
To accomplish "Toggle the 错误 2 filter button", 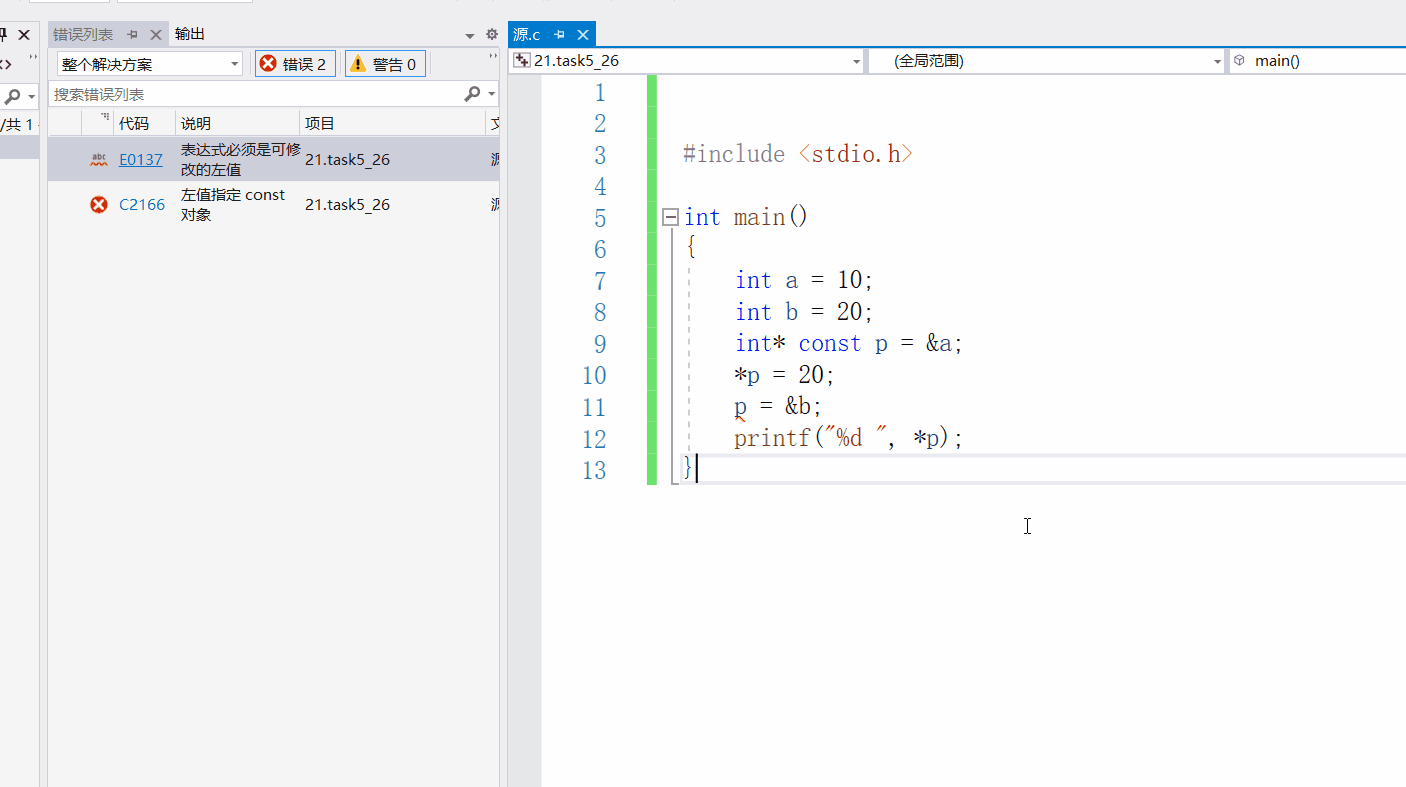I will (295, 64).
